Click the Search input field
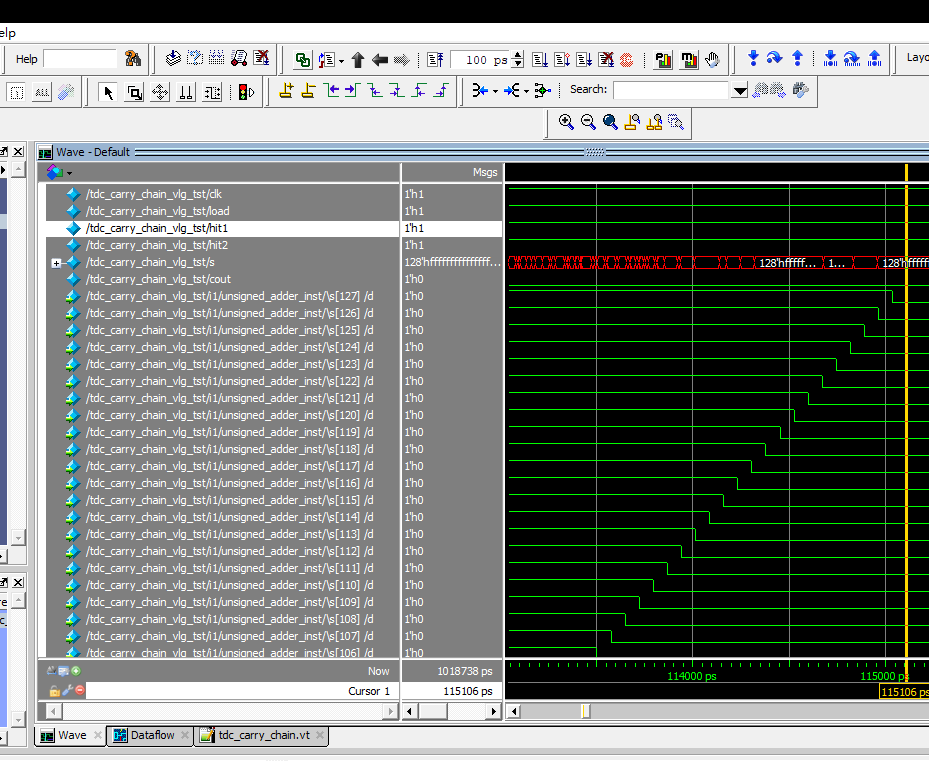 [x=671, y=90]
